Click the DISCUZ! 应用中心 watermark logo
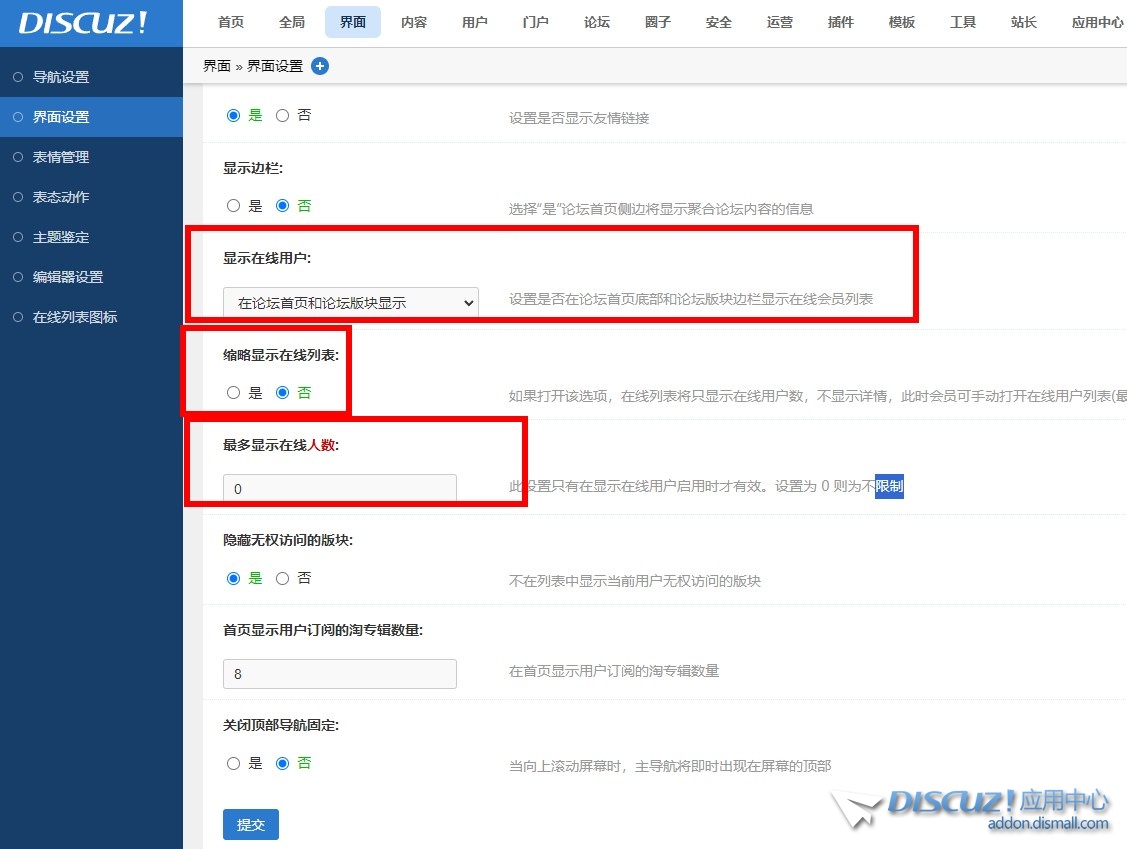Viewport: 1127px width, 849px height. (972, 808)
